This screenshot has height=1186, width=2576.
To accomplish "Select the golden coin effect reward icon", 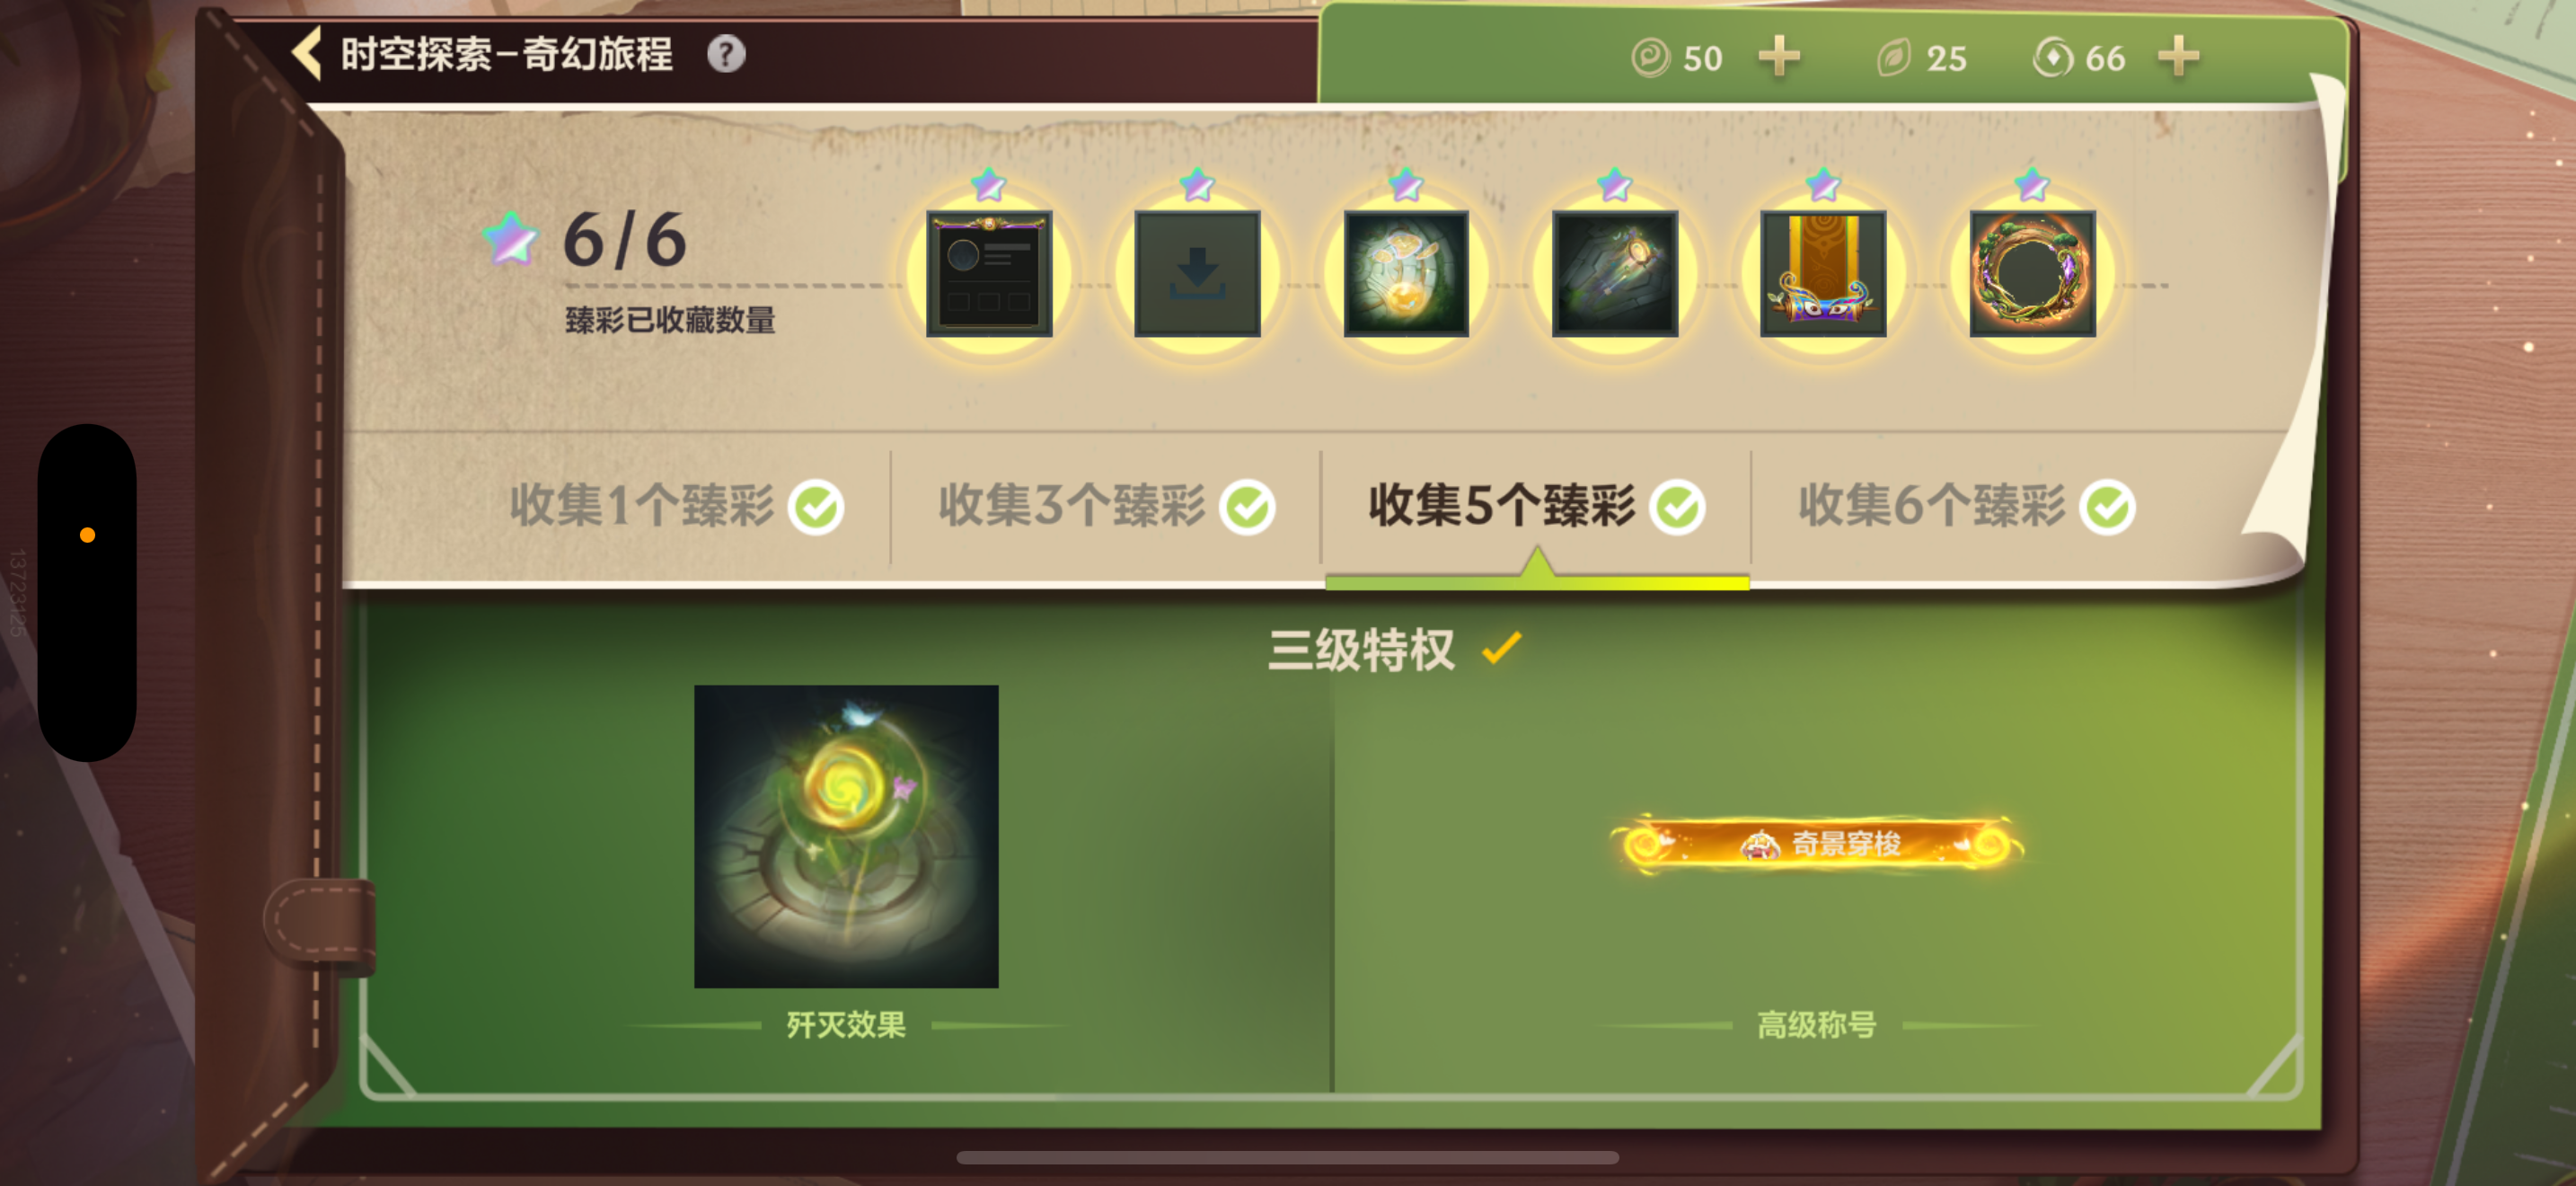I will 1406,273.
